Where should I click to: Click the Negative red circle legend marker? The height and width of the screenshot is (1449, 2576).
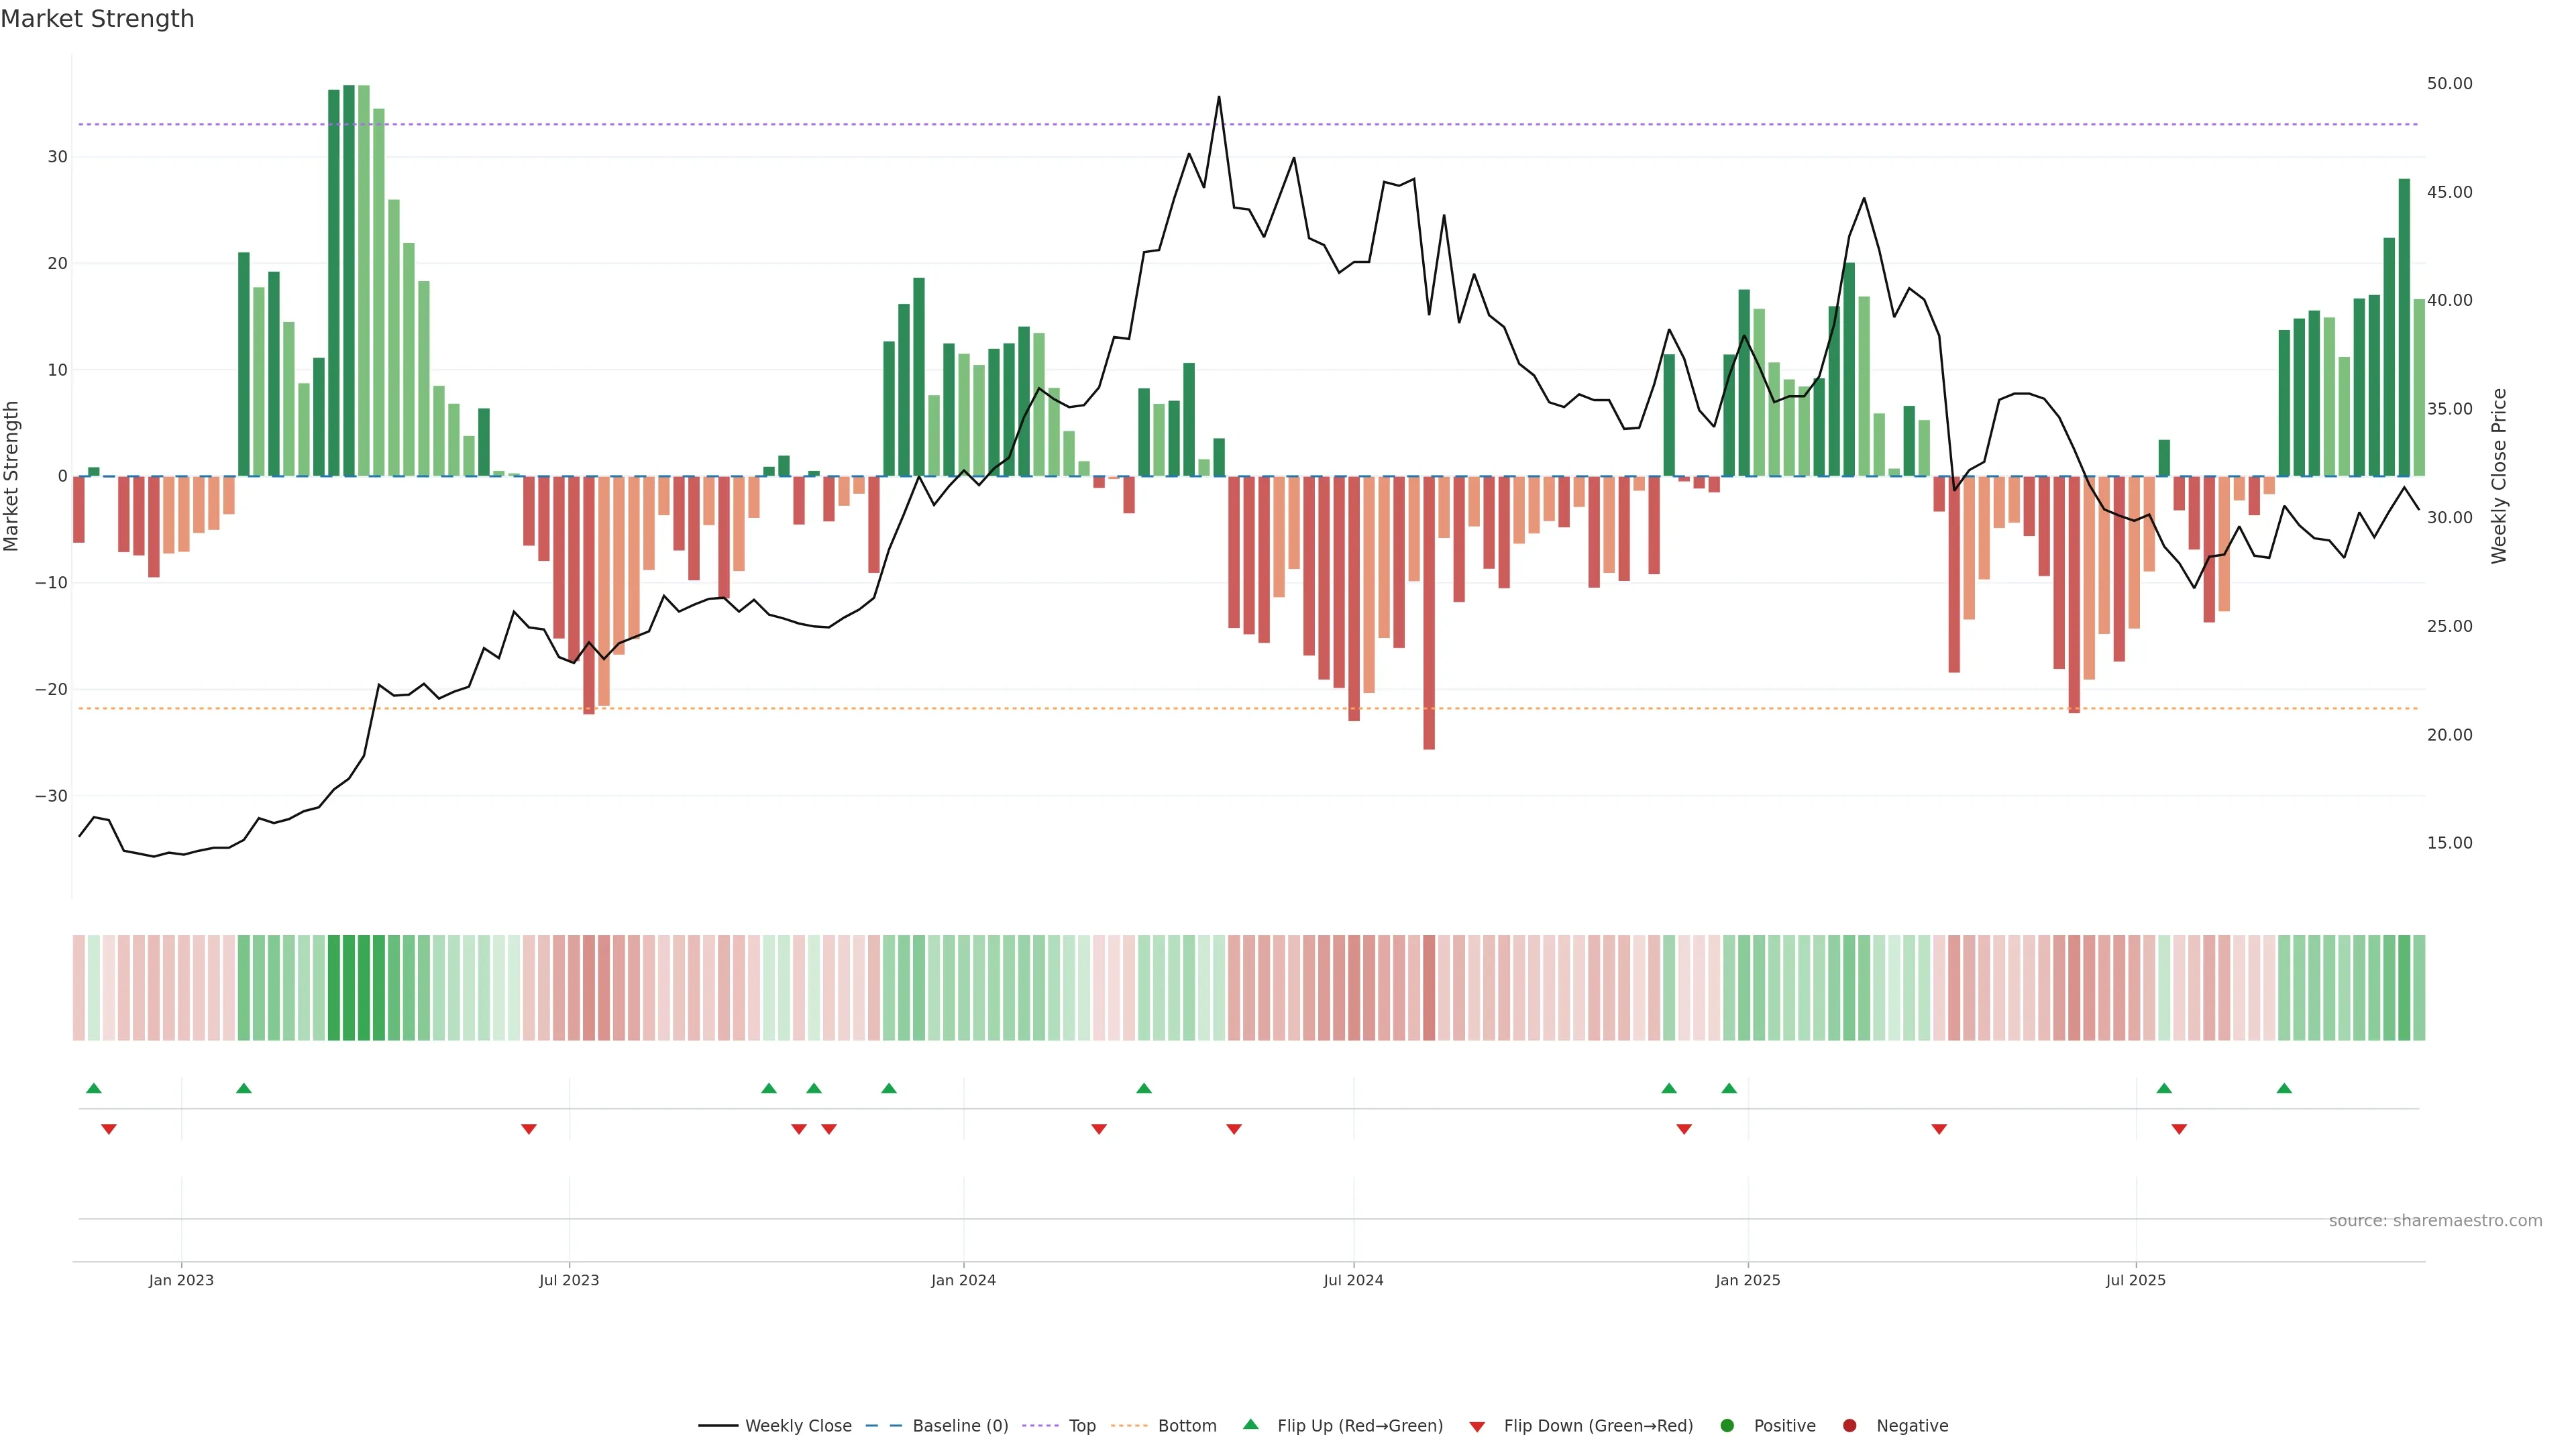pos(1849,1426)
